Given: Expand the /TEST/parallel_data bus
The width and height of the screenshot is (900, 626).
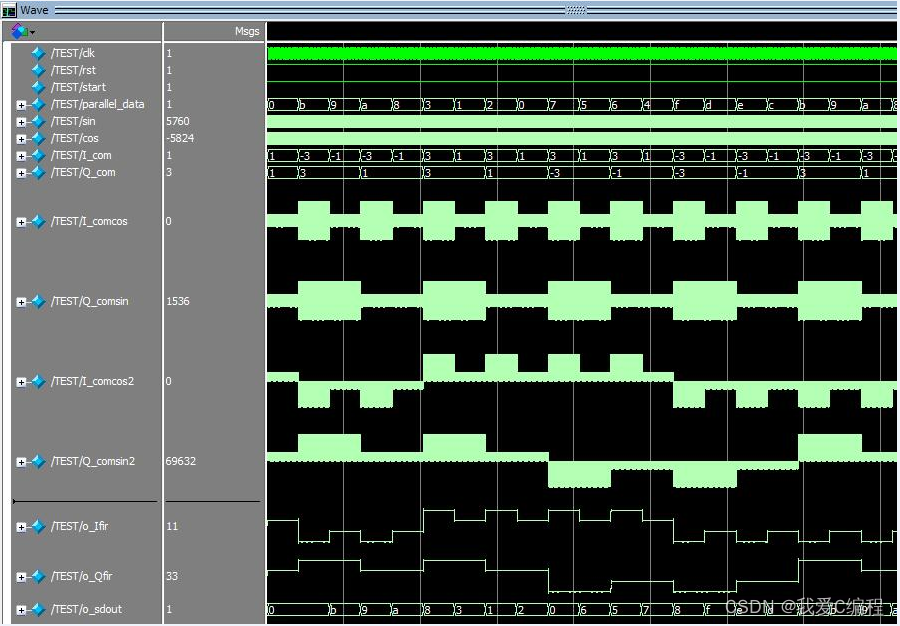Looking at the screenshot, I should coord(21,105).
